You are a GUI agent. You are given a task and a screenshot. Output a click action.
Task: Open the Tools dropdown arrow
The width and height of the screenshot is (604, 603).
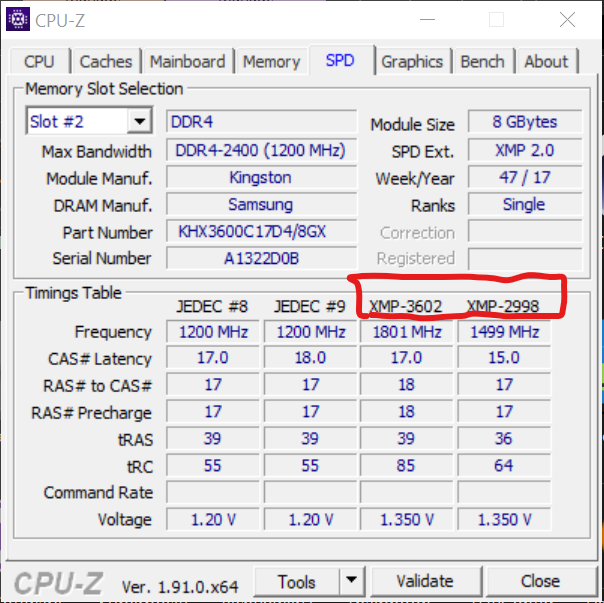click(351, 580)
